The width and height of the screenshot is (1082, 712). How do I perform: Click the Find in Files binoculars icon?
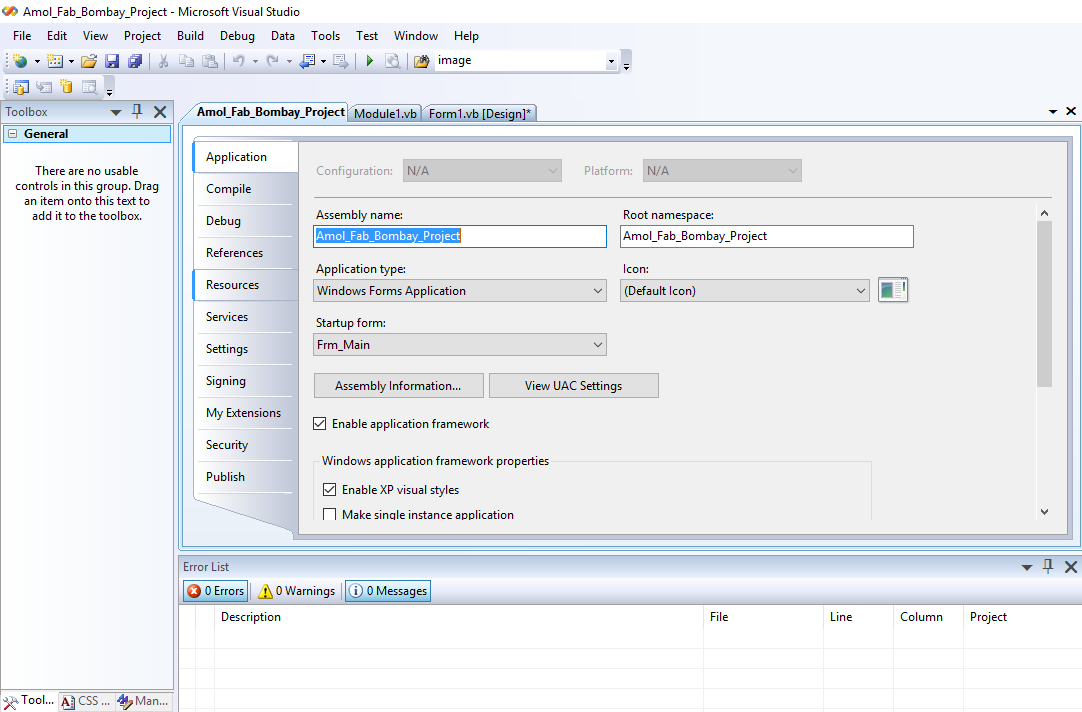pos(422,61)
